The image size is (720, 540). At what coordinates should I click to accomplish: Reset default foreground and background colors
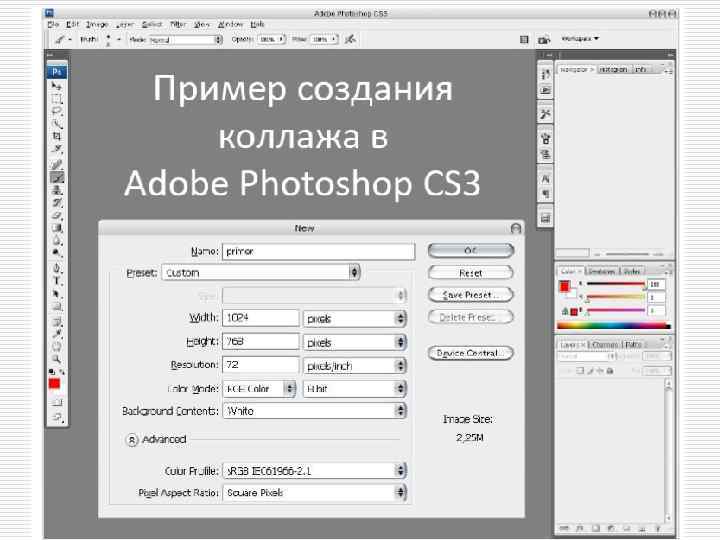point(51,371)
